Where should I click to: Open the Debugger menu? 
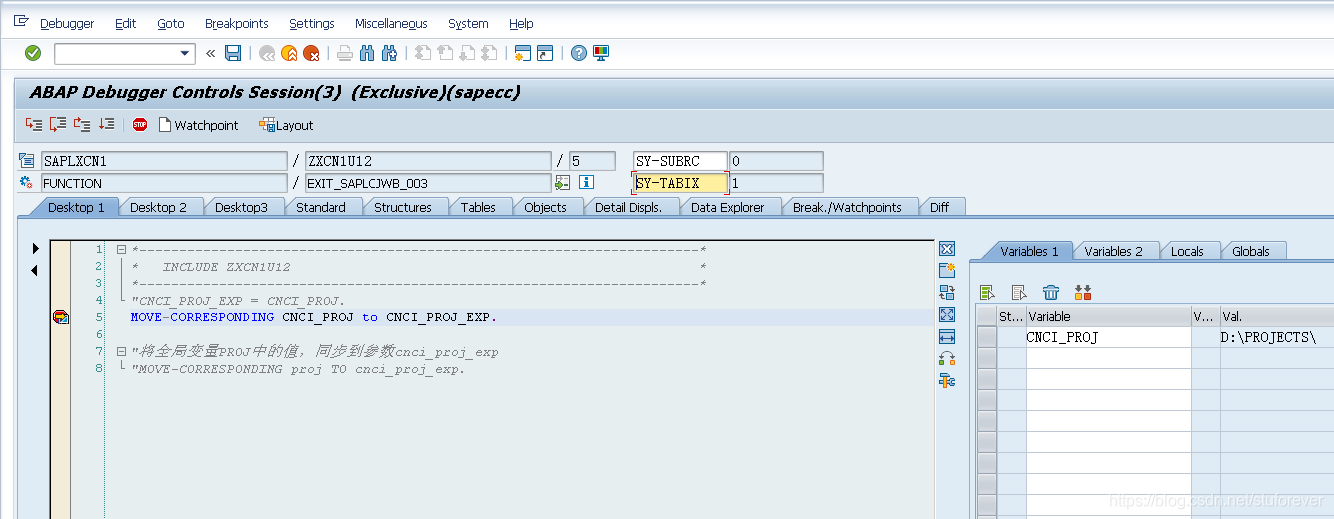coord(67,23)
